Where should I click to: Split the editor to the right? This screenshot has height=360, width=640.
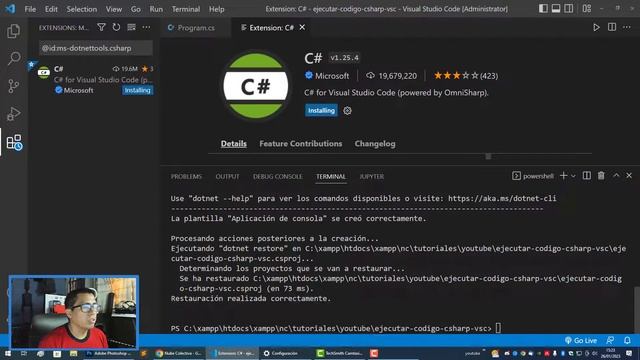(612, 27)
